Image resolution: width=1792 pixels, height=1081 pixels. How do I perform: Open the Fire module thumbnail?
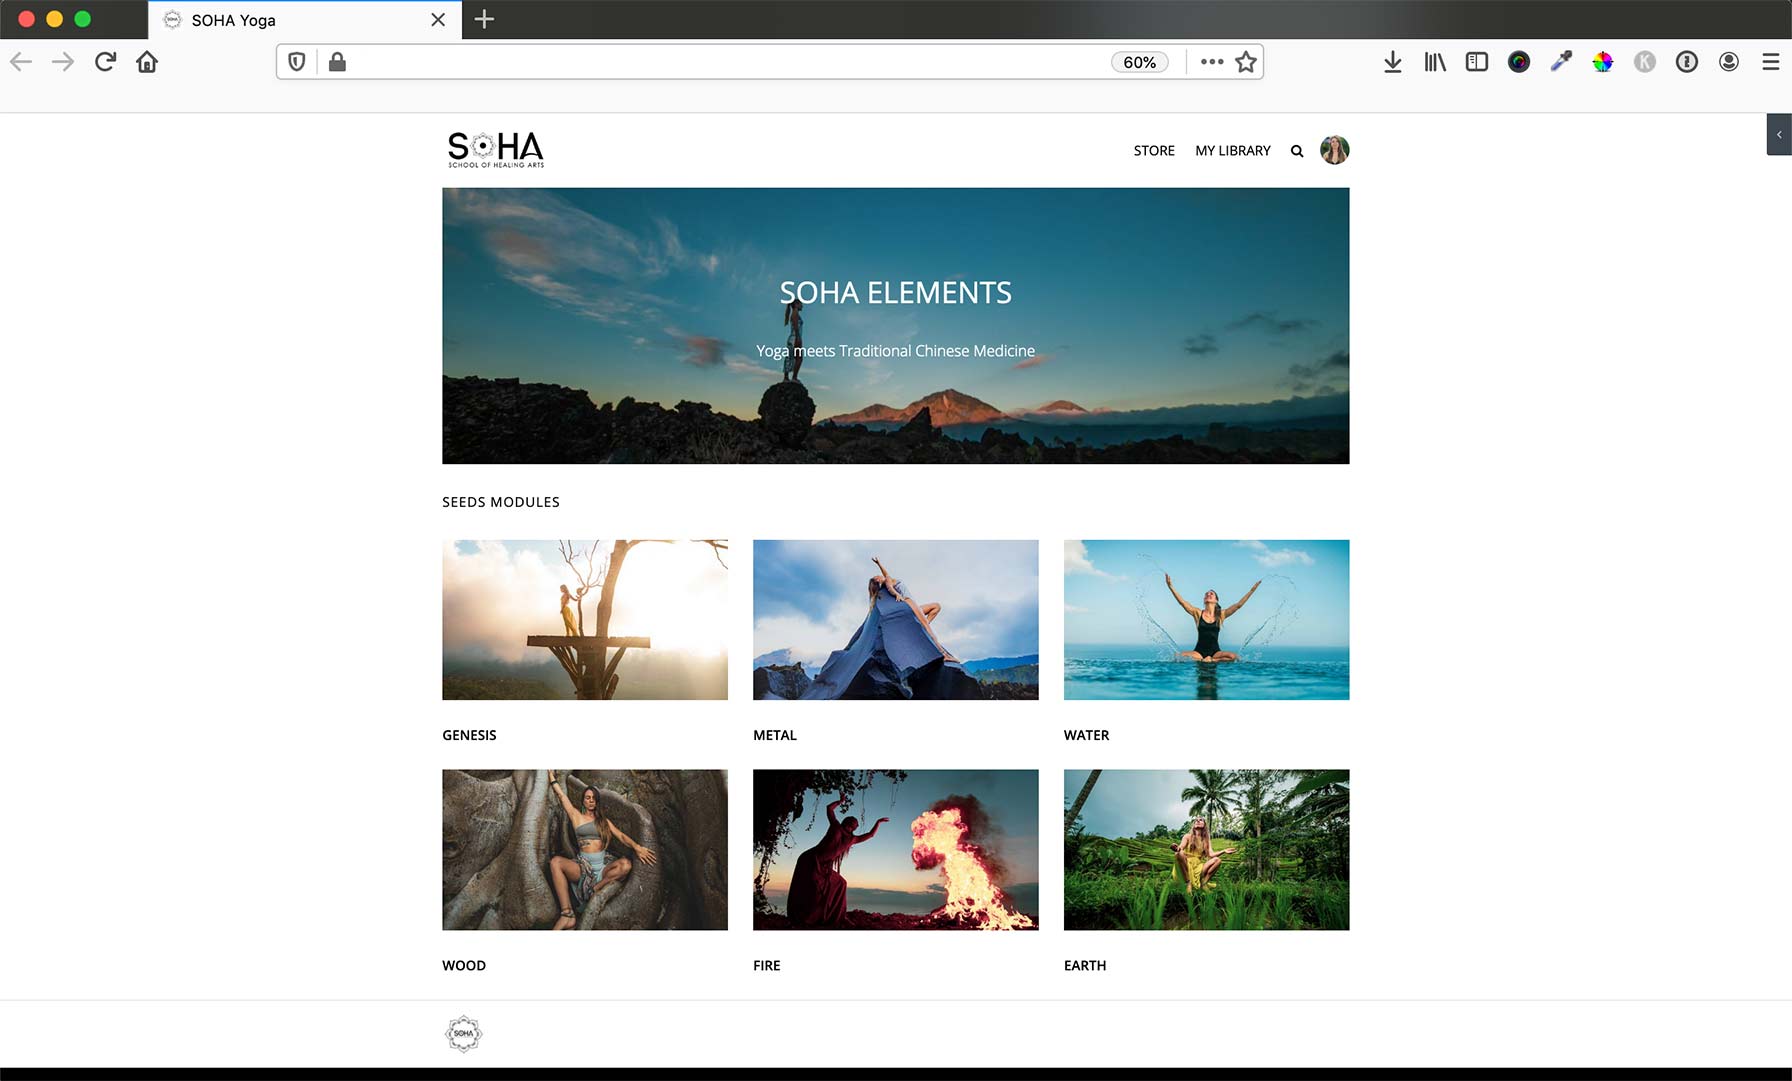pos(896,850)
